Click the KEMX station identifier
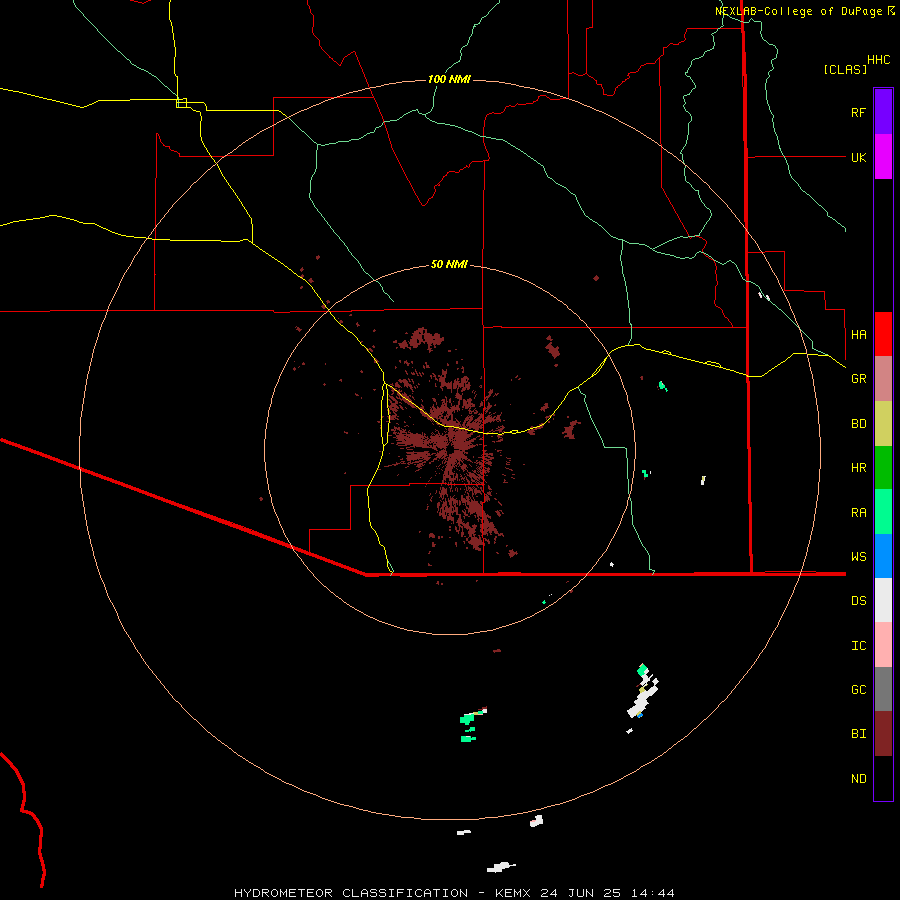This screenshot has width=900, height=900. (x=513, y=893)
